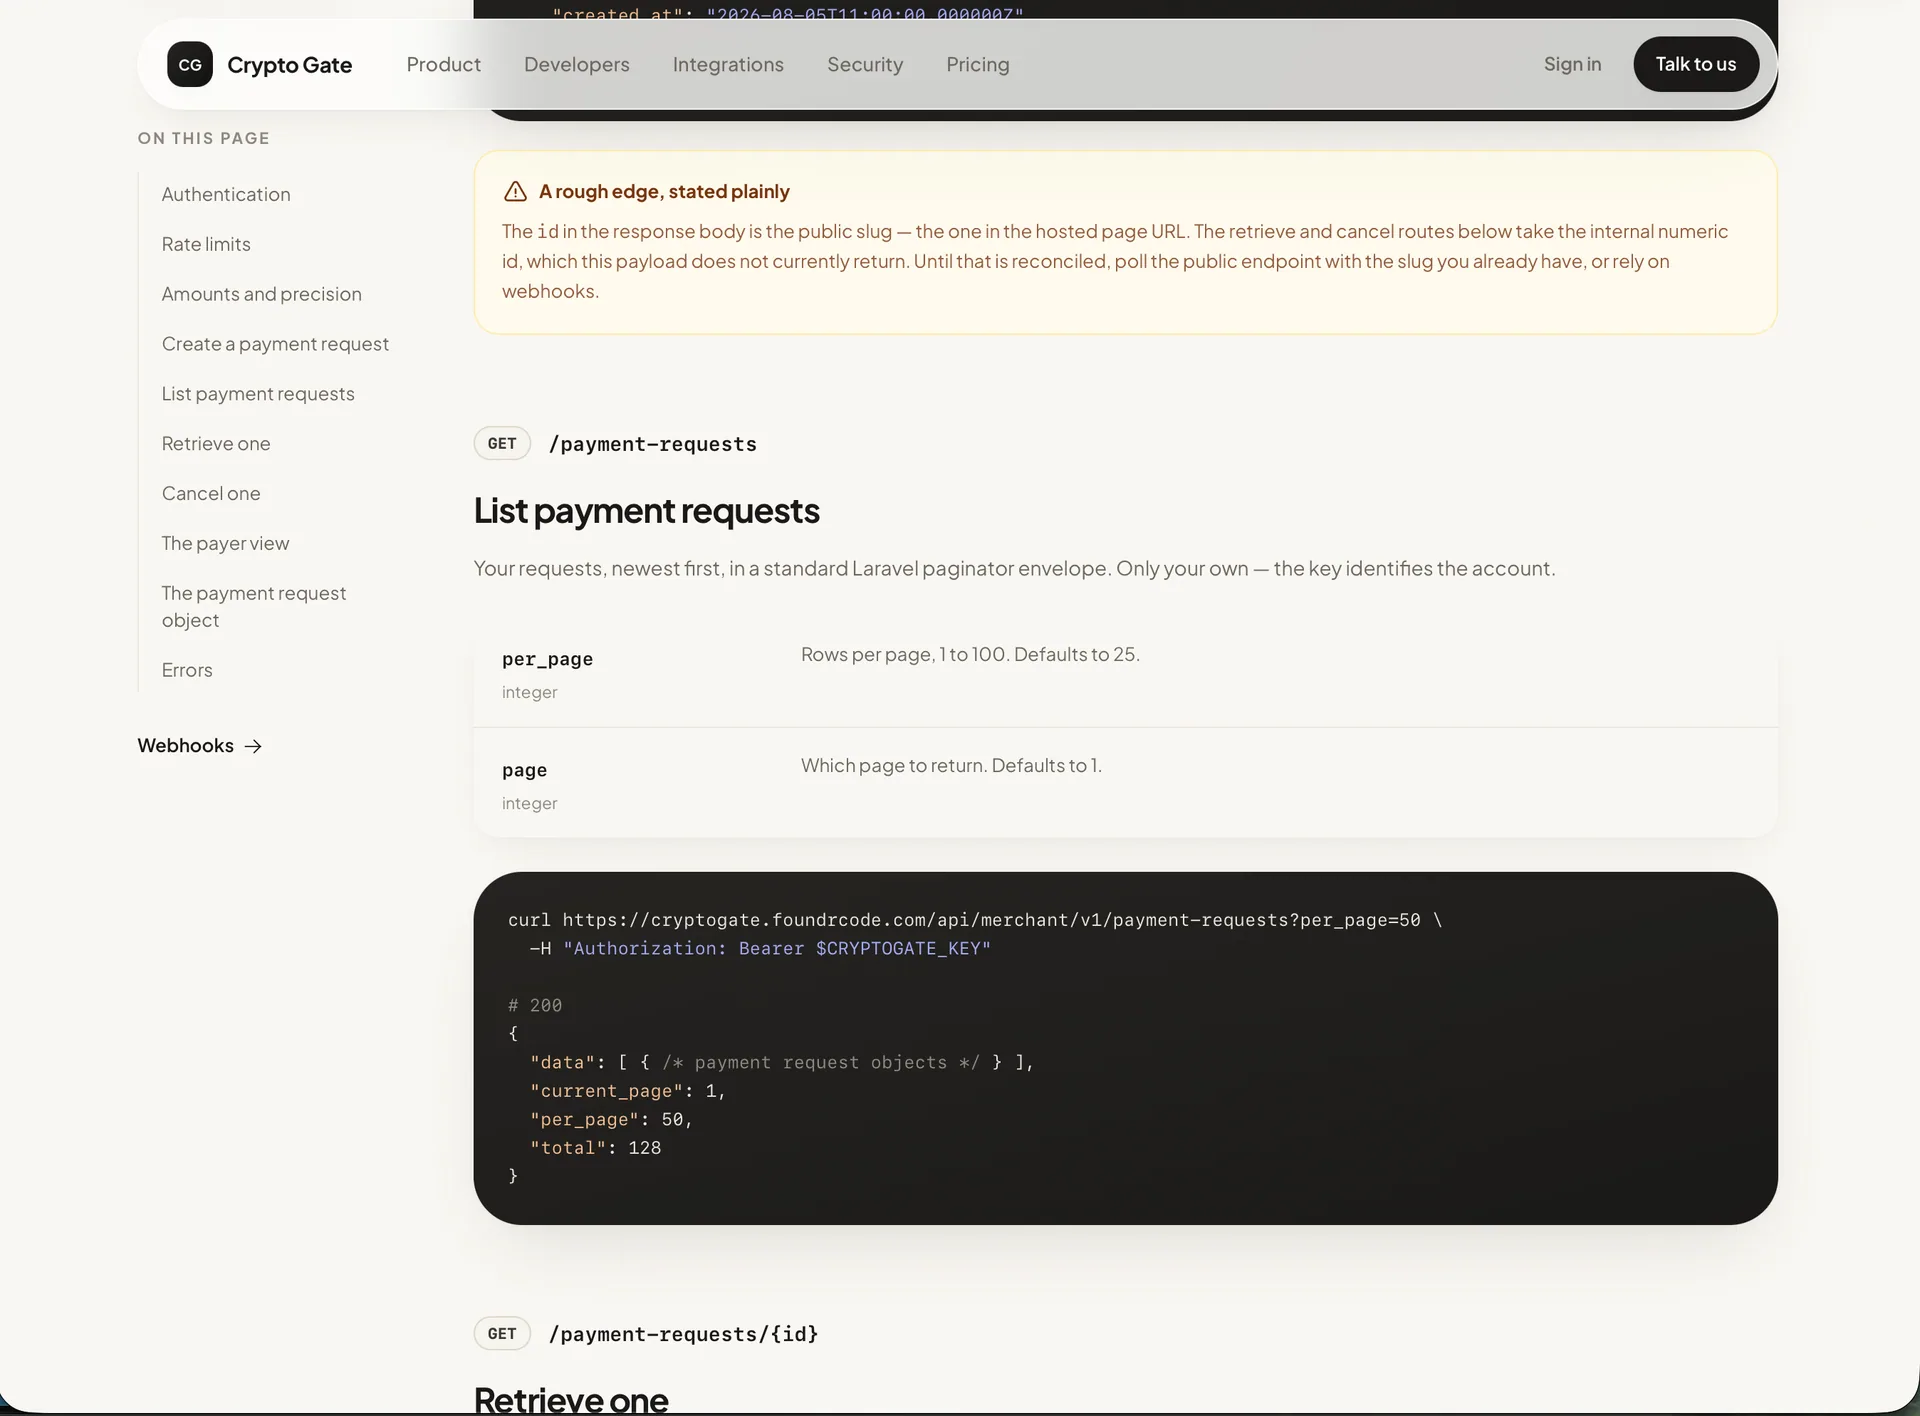The image size is (1920, 1416).
Task: Click the curl command URL line
Action: click(x=975, y=920)
